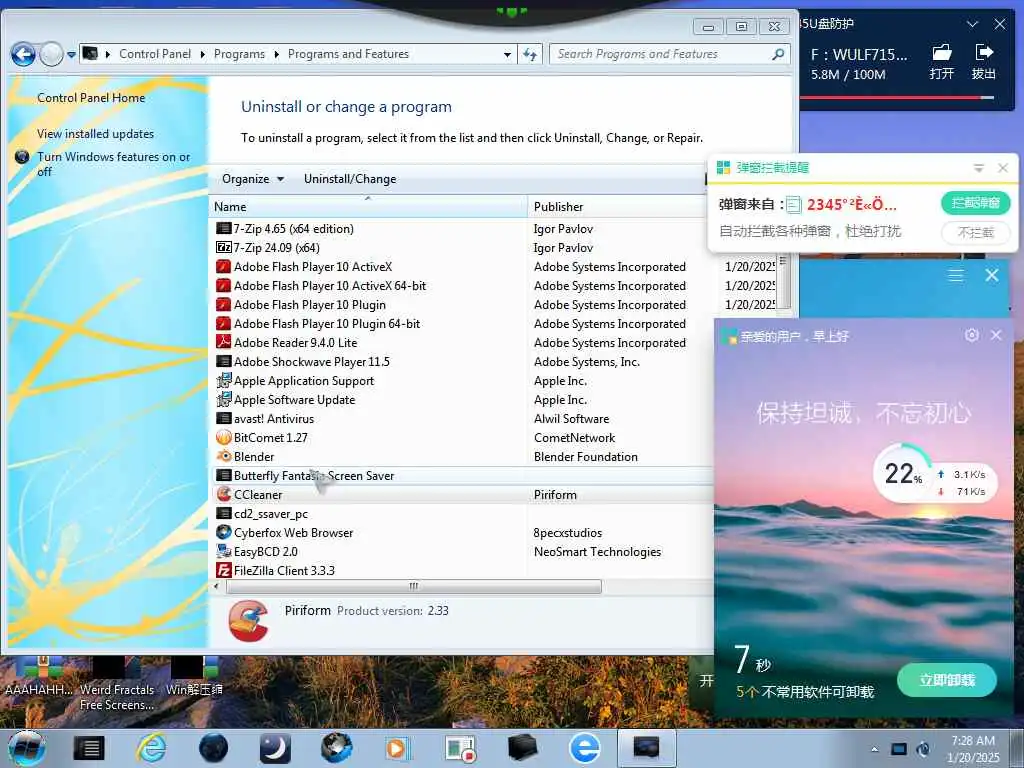Click the horizontal scrollbar thumb

pyautogui.click(x=413, y=586)
